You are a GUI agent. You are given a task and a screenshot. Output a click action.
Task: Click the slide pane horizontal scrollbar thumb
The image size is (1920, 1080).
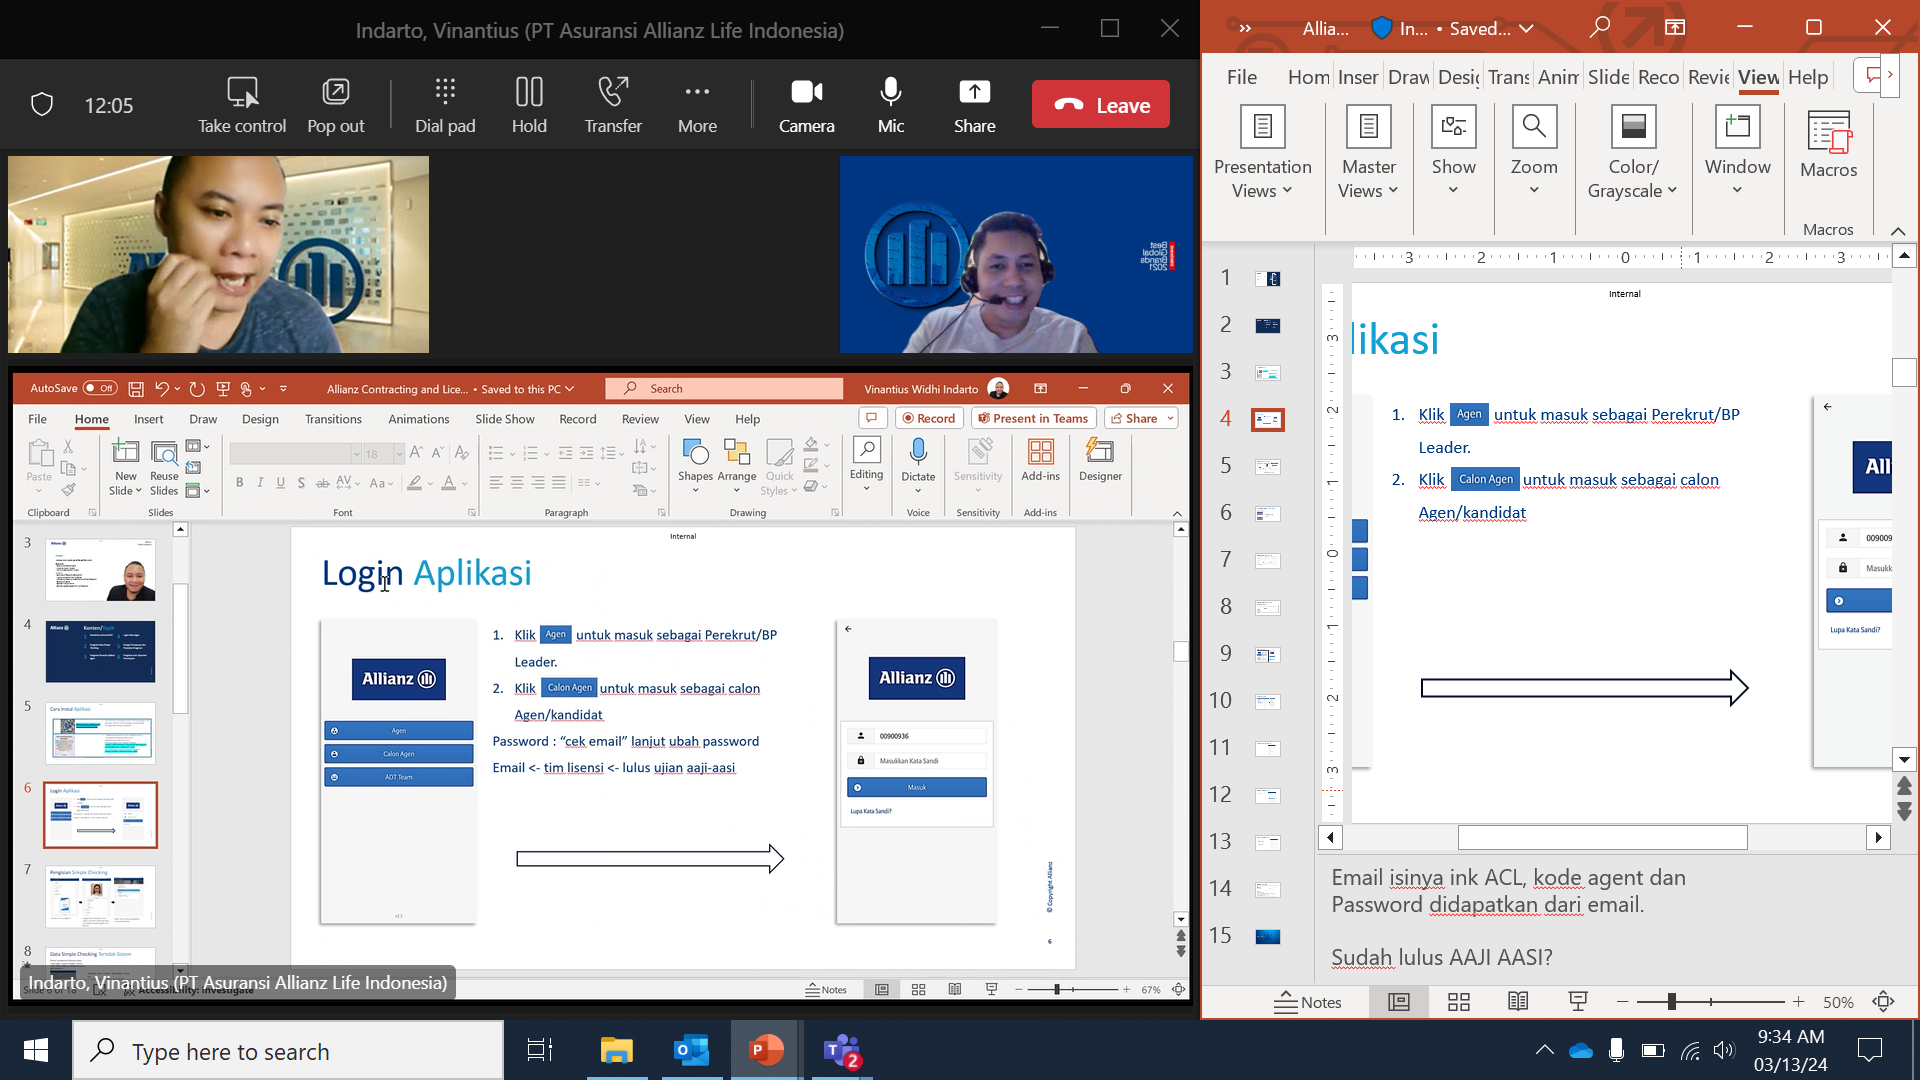coord(1602,837)
